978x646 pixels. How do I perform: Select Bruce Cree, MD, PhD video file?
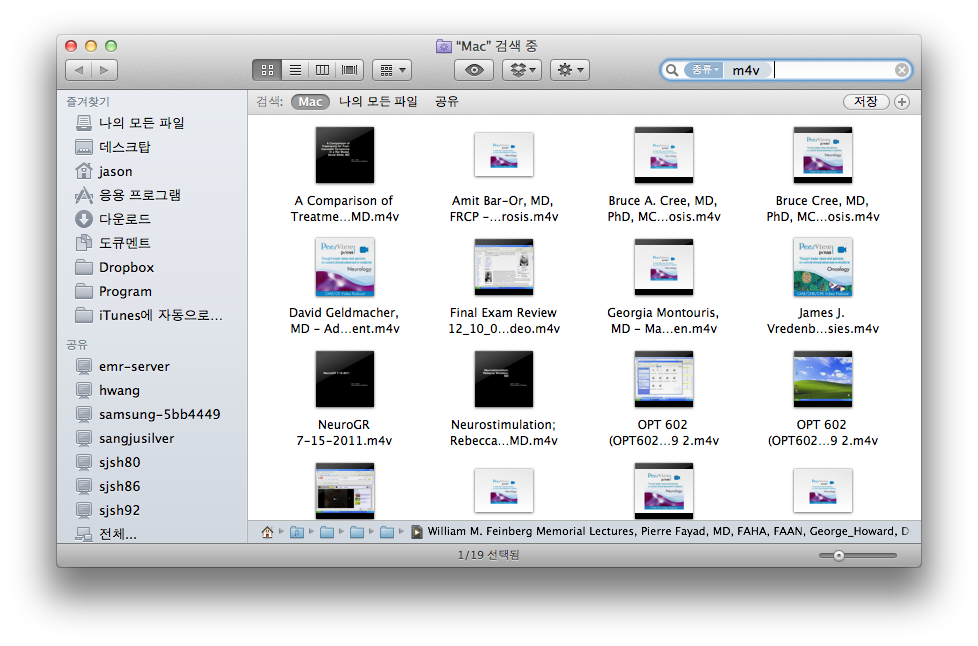coord(823,155)
